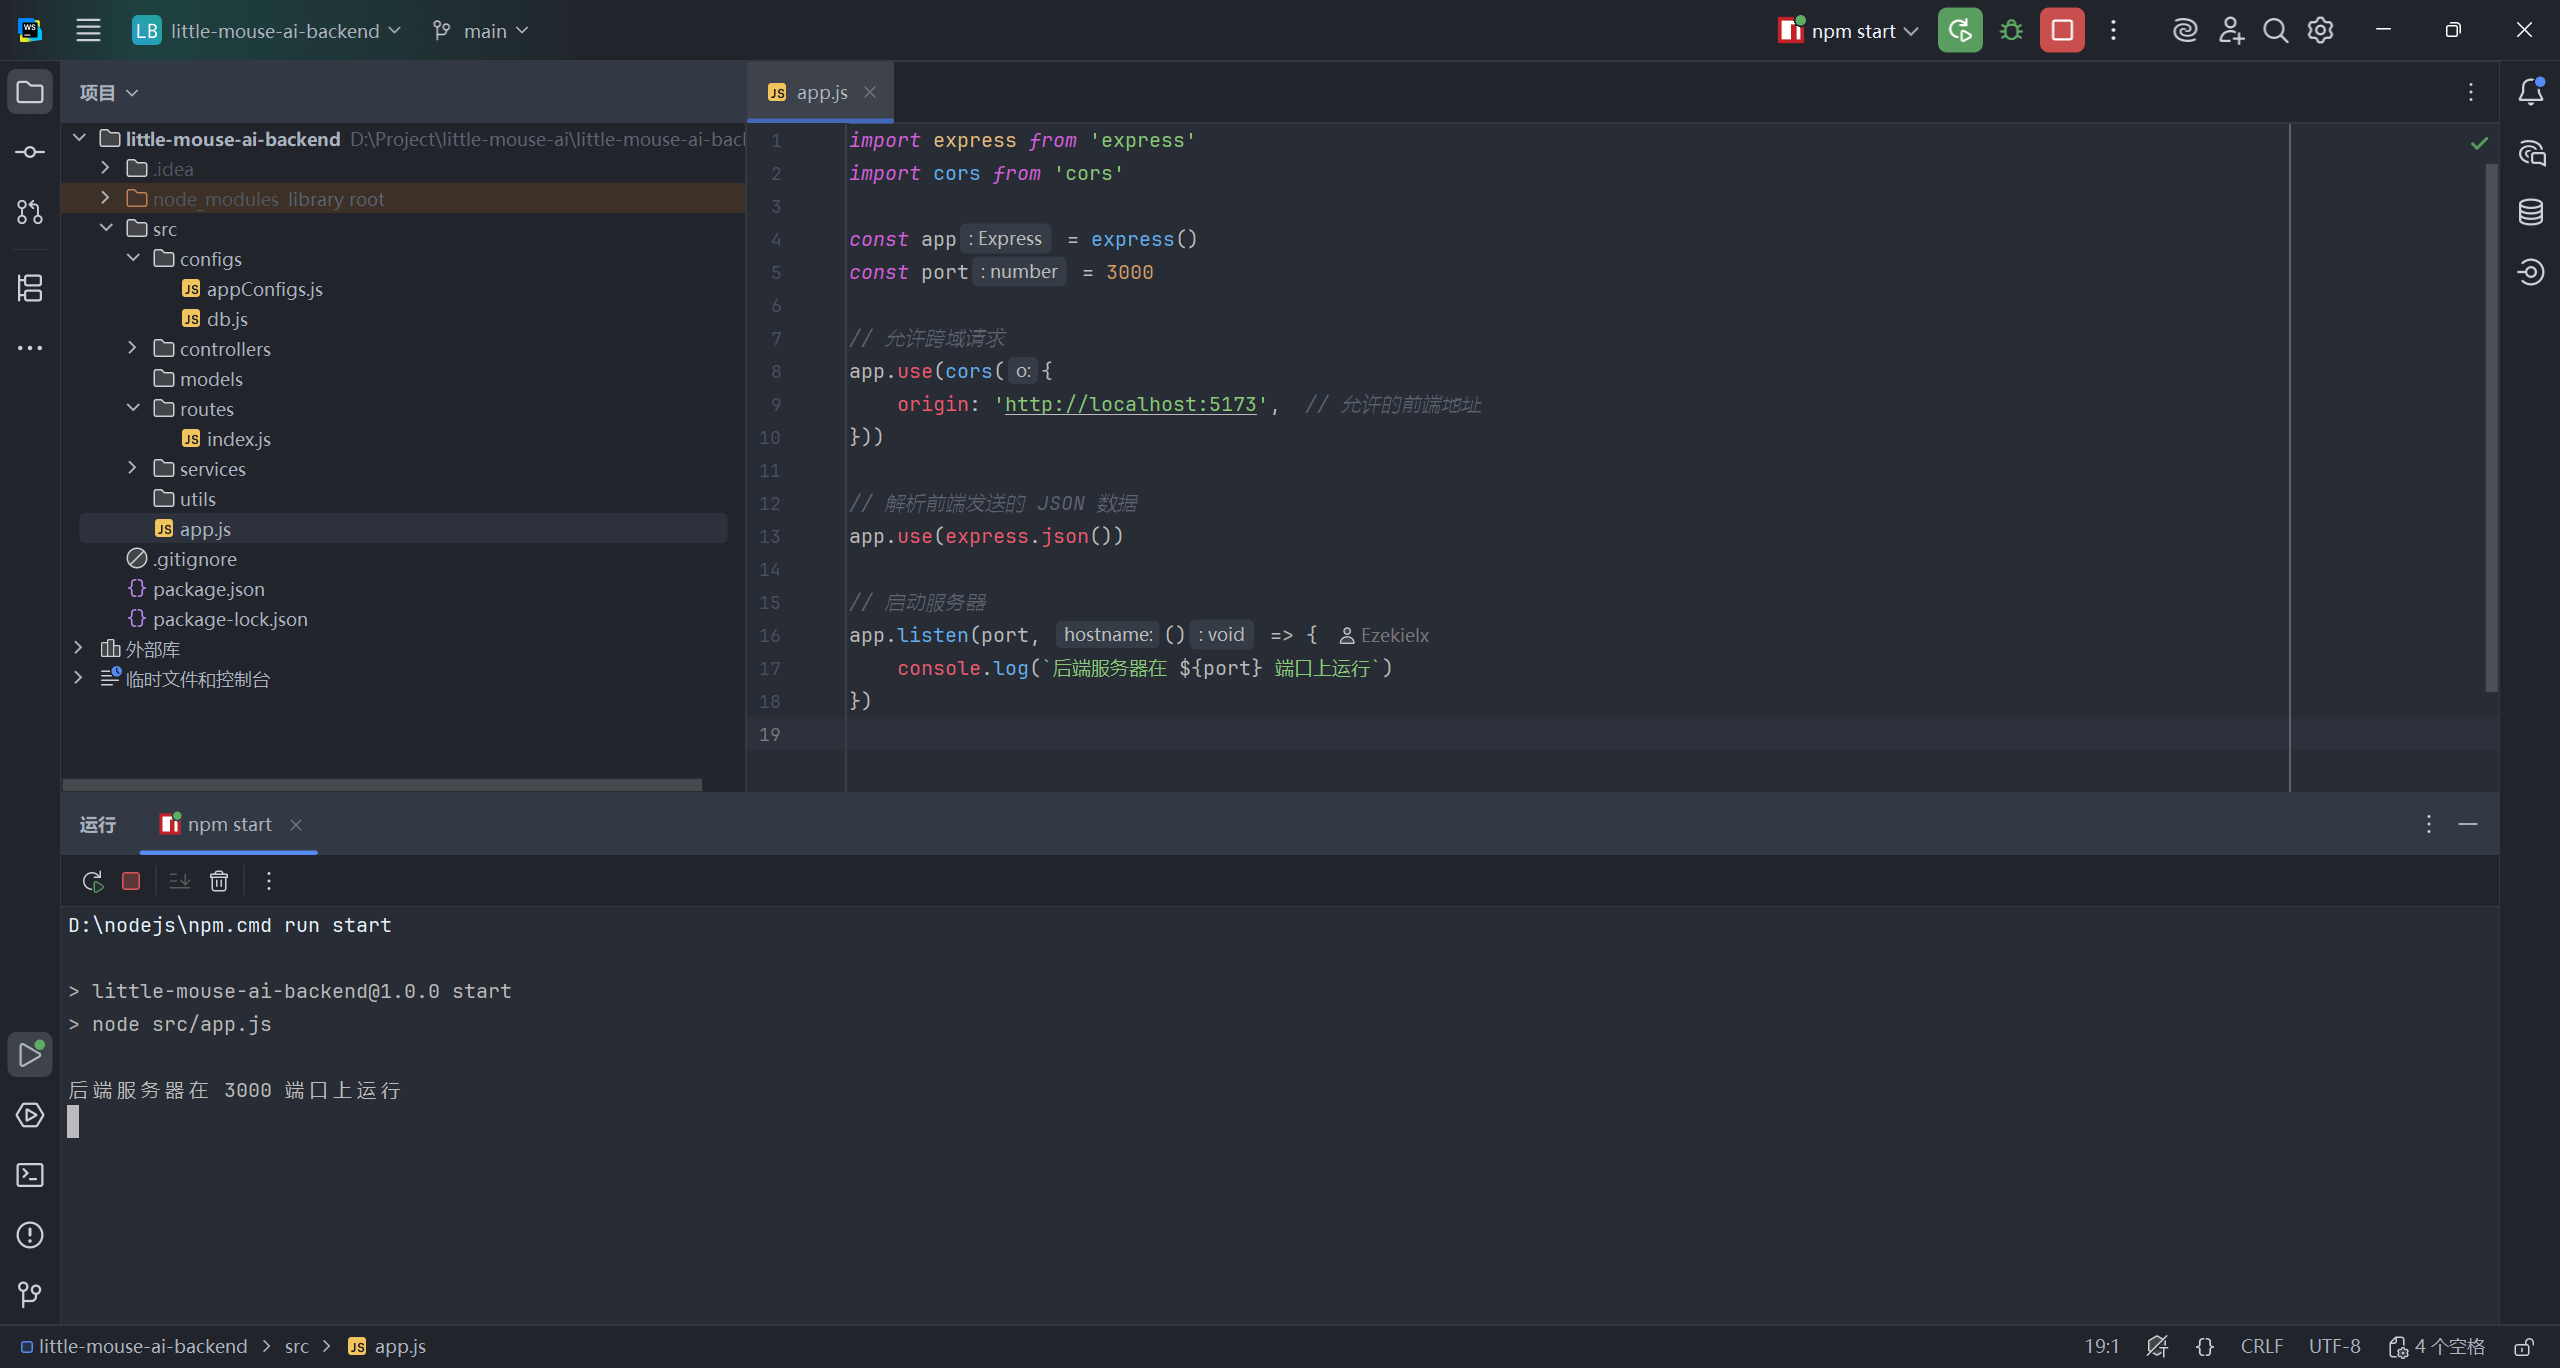Open the main hamburger menu
The image size is (2560, 1368).
[x=88, y=31]
